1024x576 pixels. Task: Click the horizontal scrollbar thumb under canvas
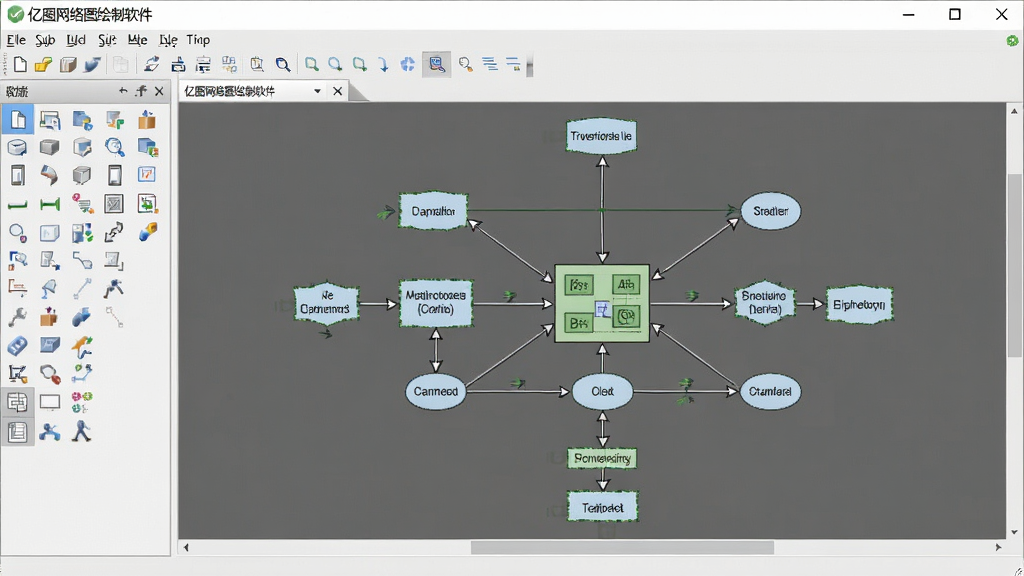coord(622,547)
